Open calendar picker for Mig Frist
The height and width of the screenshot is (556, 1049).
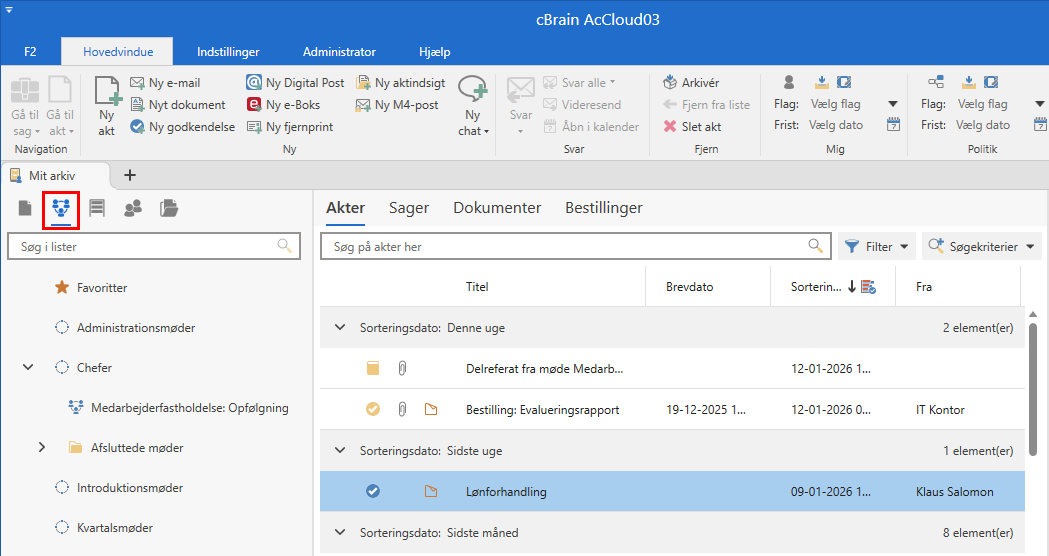[x=893, y=125]
